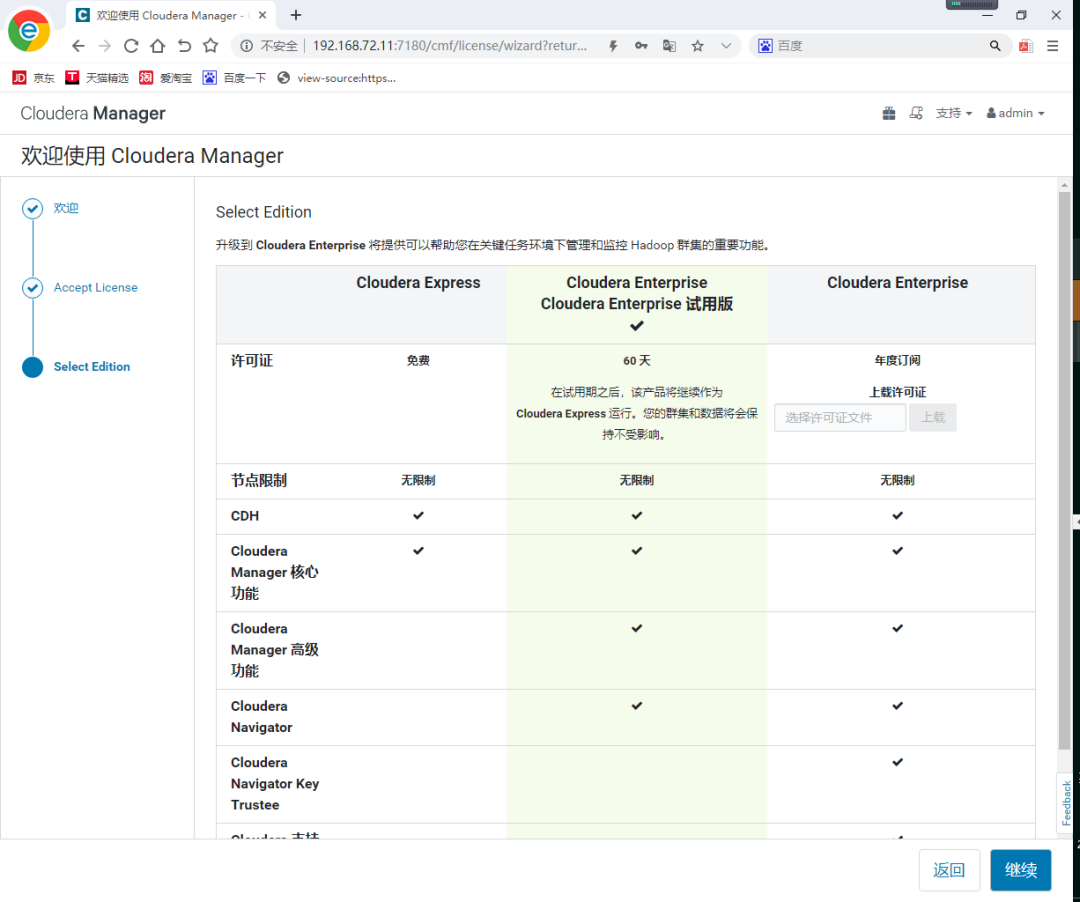Click the Express CDH checkmark
The image size is (1080, 902).
point(418,516)
